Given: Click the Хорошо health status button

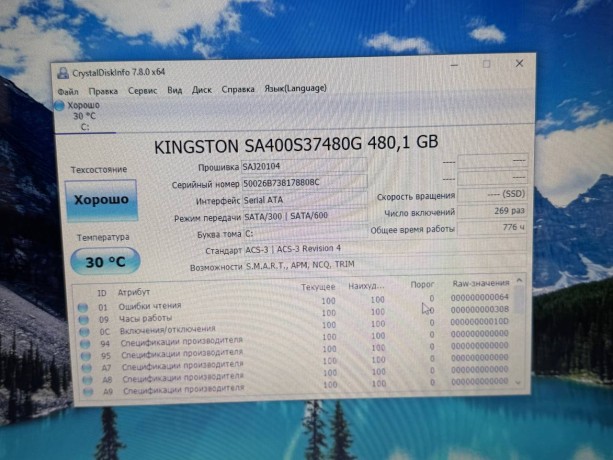Looking at the screenshot, I should (101, 200).
